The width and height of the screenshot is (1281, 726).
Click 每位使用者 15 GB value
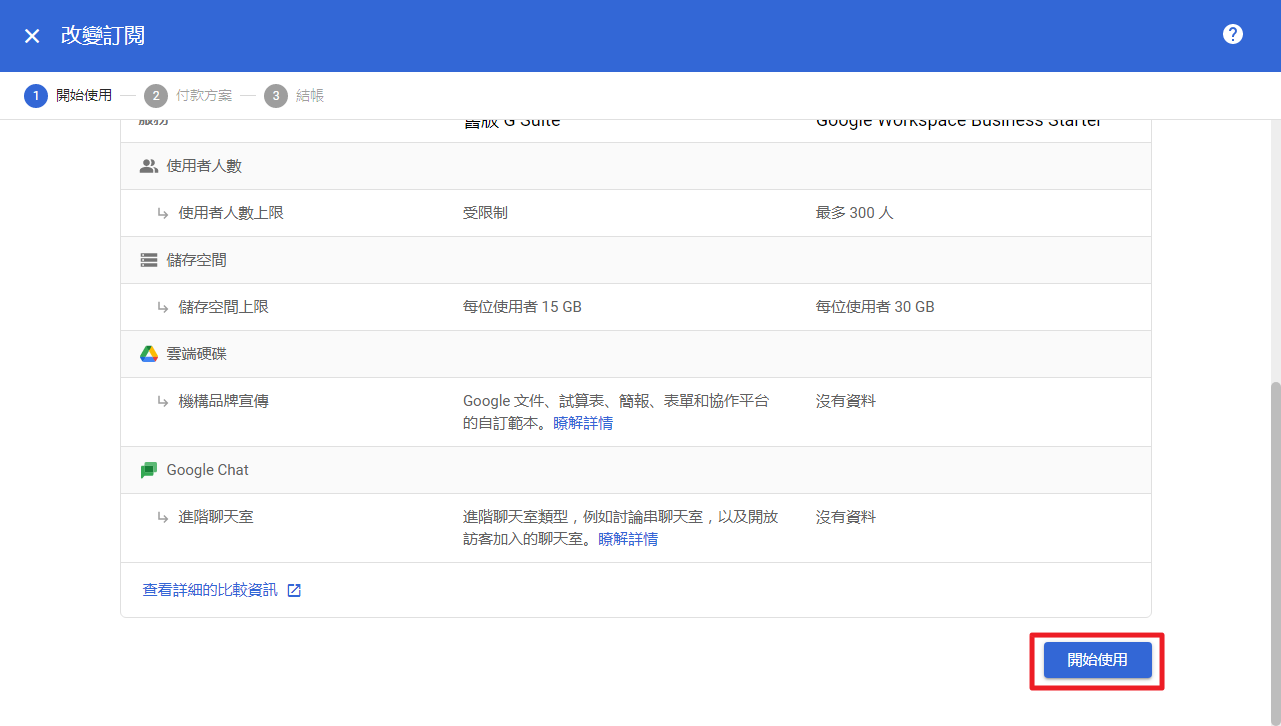pos(522,307)
